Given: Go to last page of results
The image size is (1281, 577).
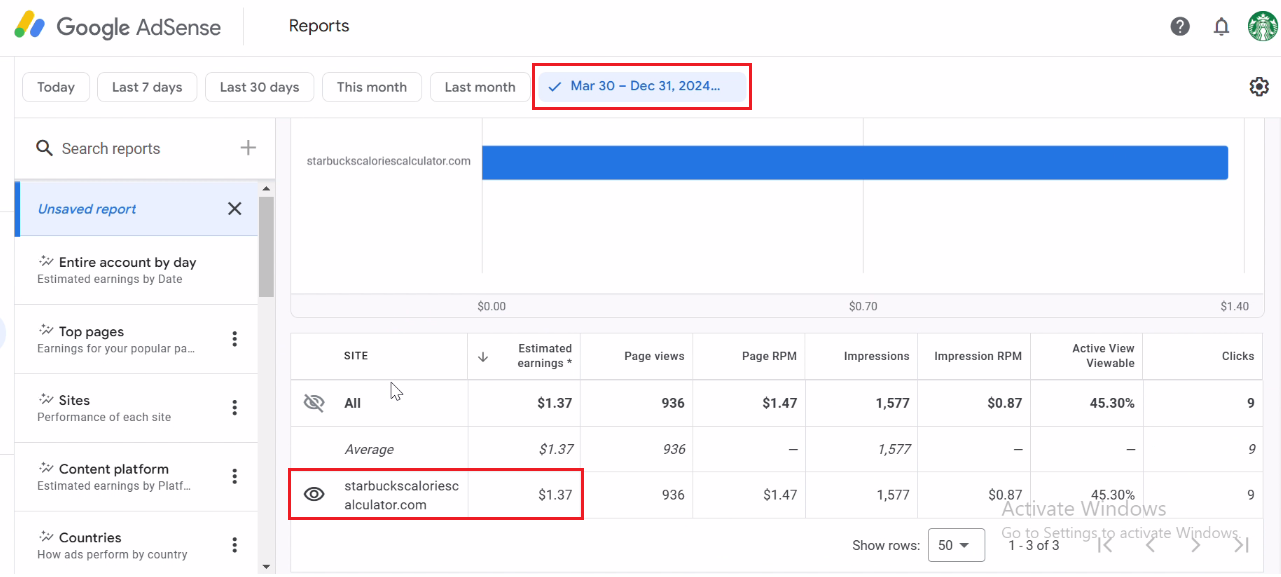Looking at the screenshot, I should click(1241, 545).
